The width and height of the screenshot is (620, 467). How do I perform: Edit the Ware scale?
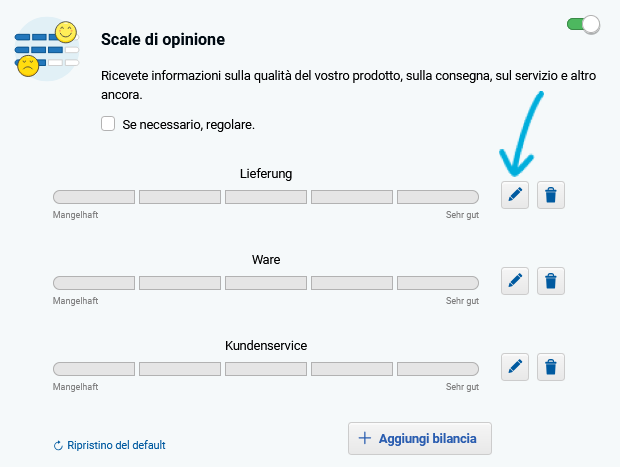tap(514, 281)
